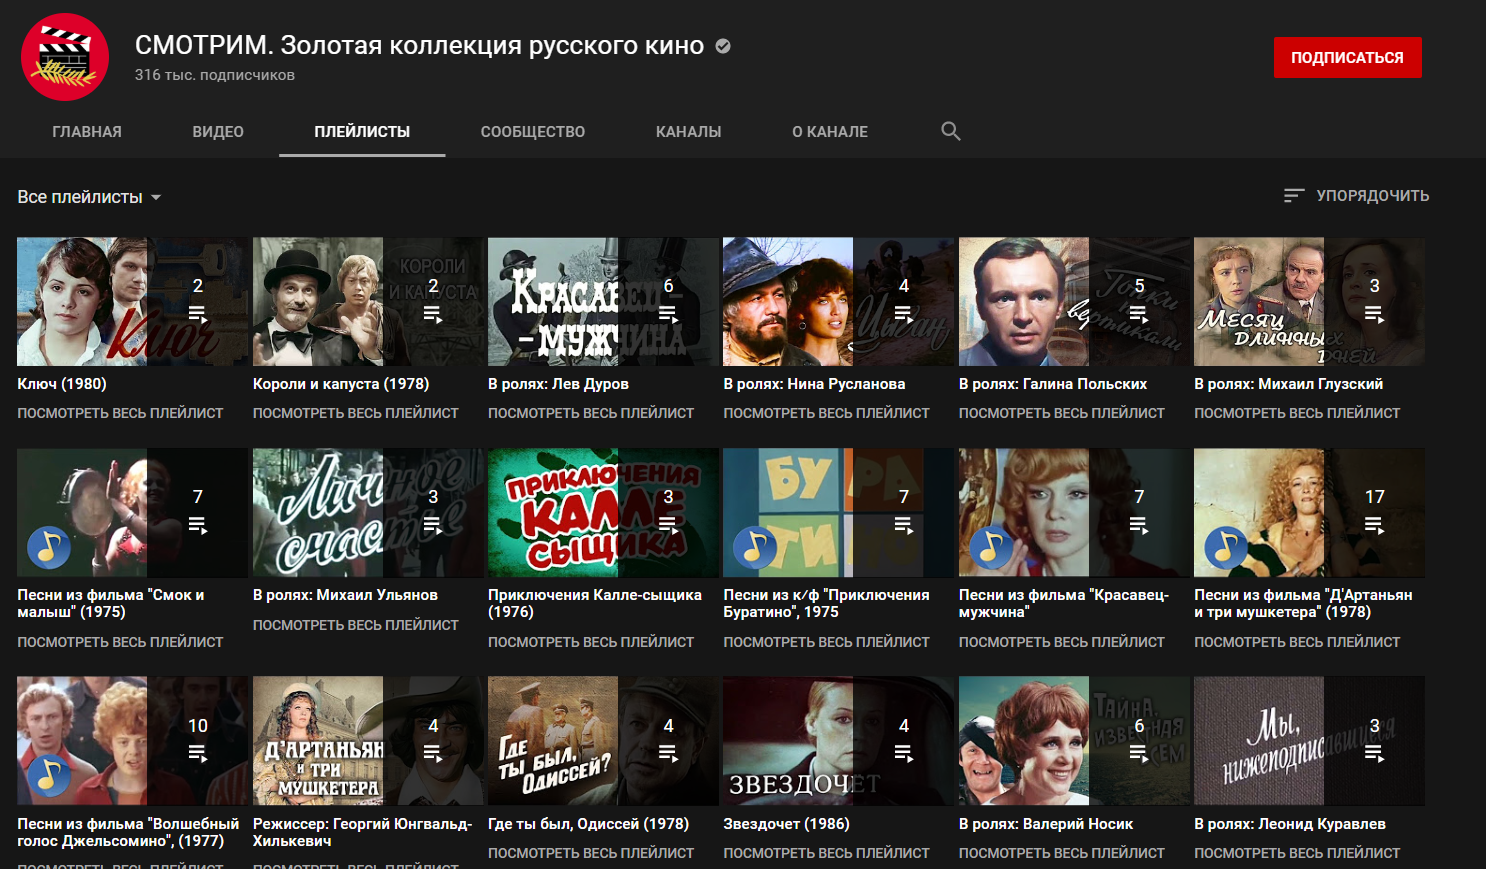Screen dimensions: 1486x869
Task: Switch to the ВИДЕО tab
Action: (218, 132)
